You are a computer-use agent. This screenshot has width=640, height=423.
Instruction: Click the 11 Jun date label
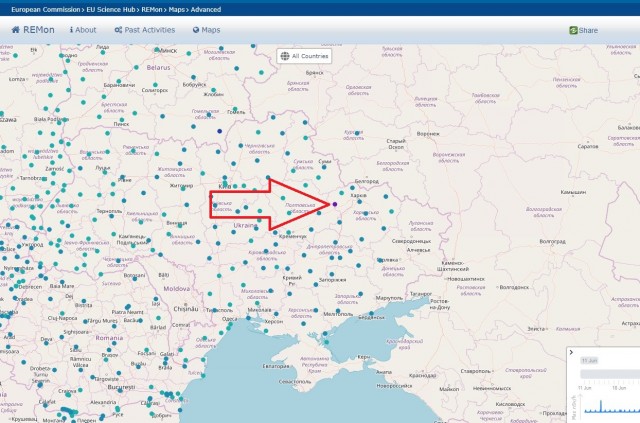pyautogui.click(x=588, y=358)
